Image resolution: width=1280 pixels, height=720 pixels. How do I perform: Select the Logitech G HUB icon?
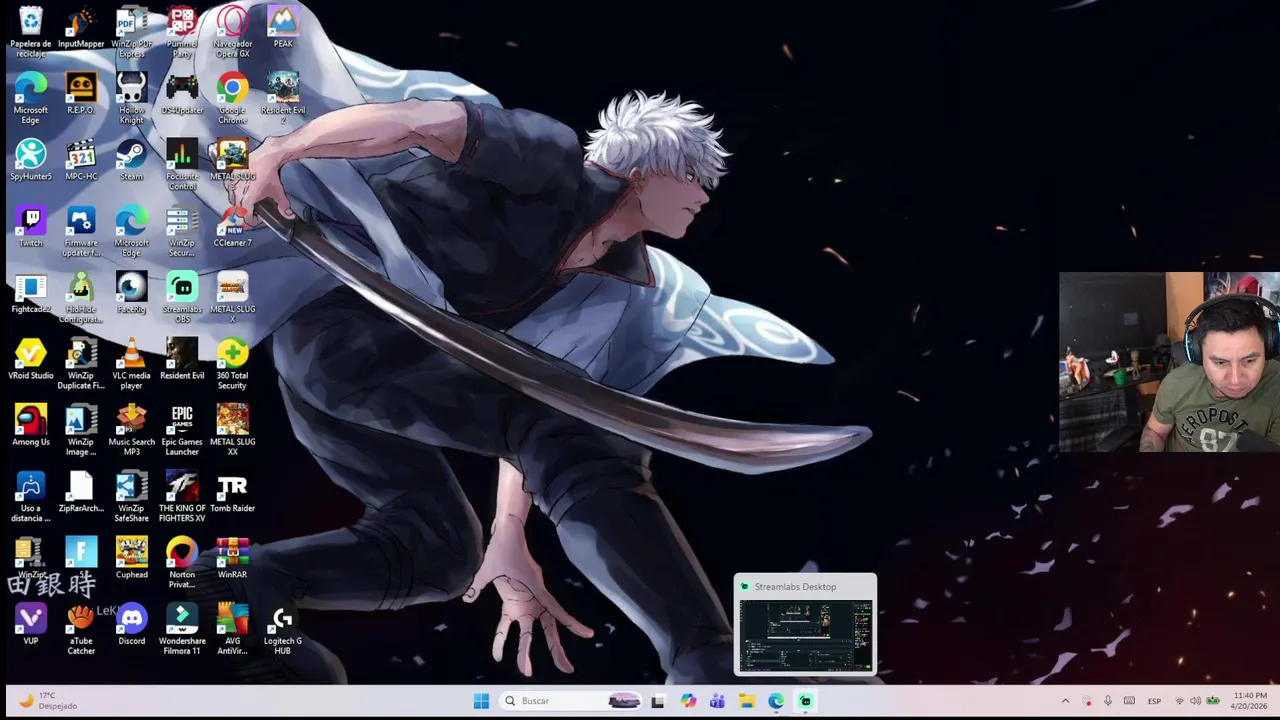click(283, 630)
